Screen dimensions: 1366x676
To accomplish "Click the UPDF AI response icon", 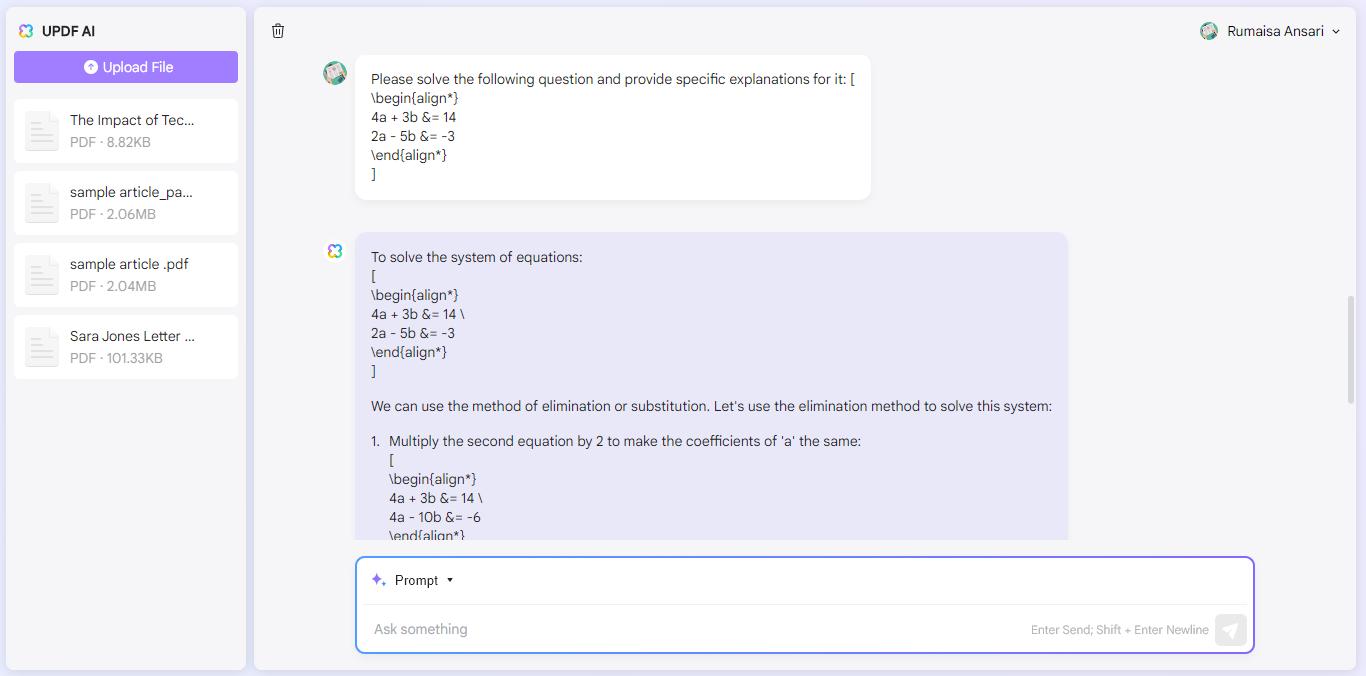I will coord(335,250).
